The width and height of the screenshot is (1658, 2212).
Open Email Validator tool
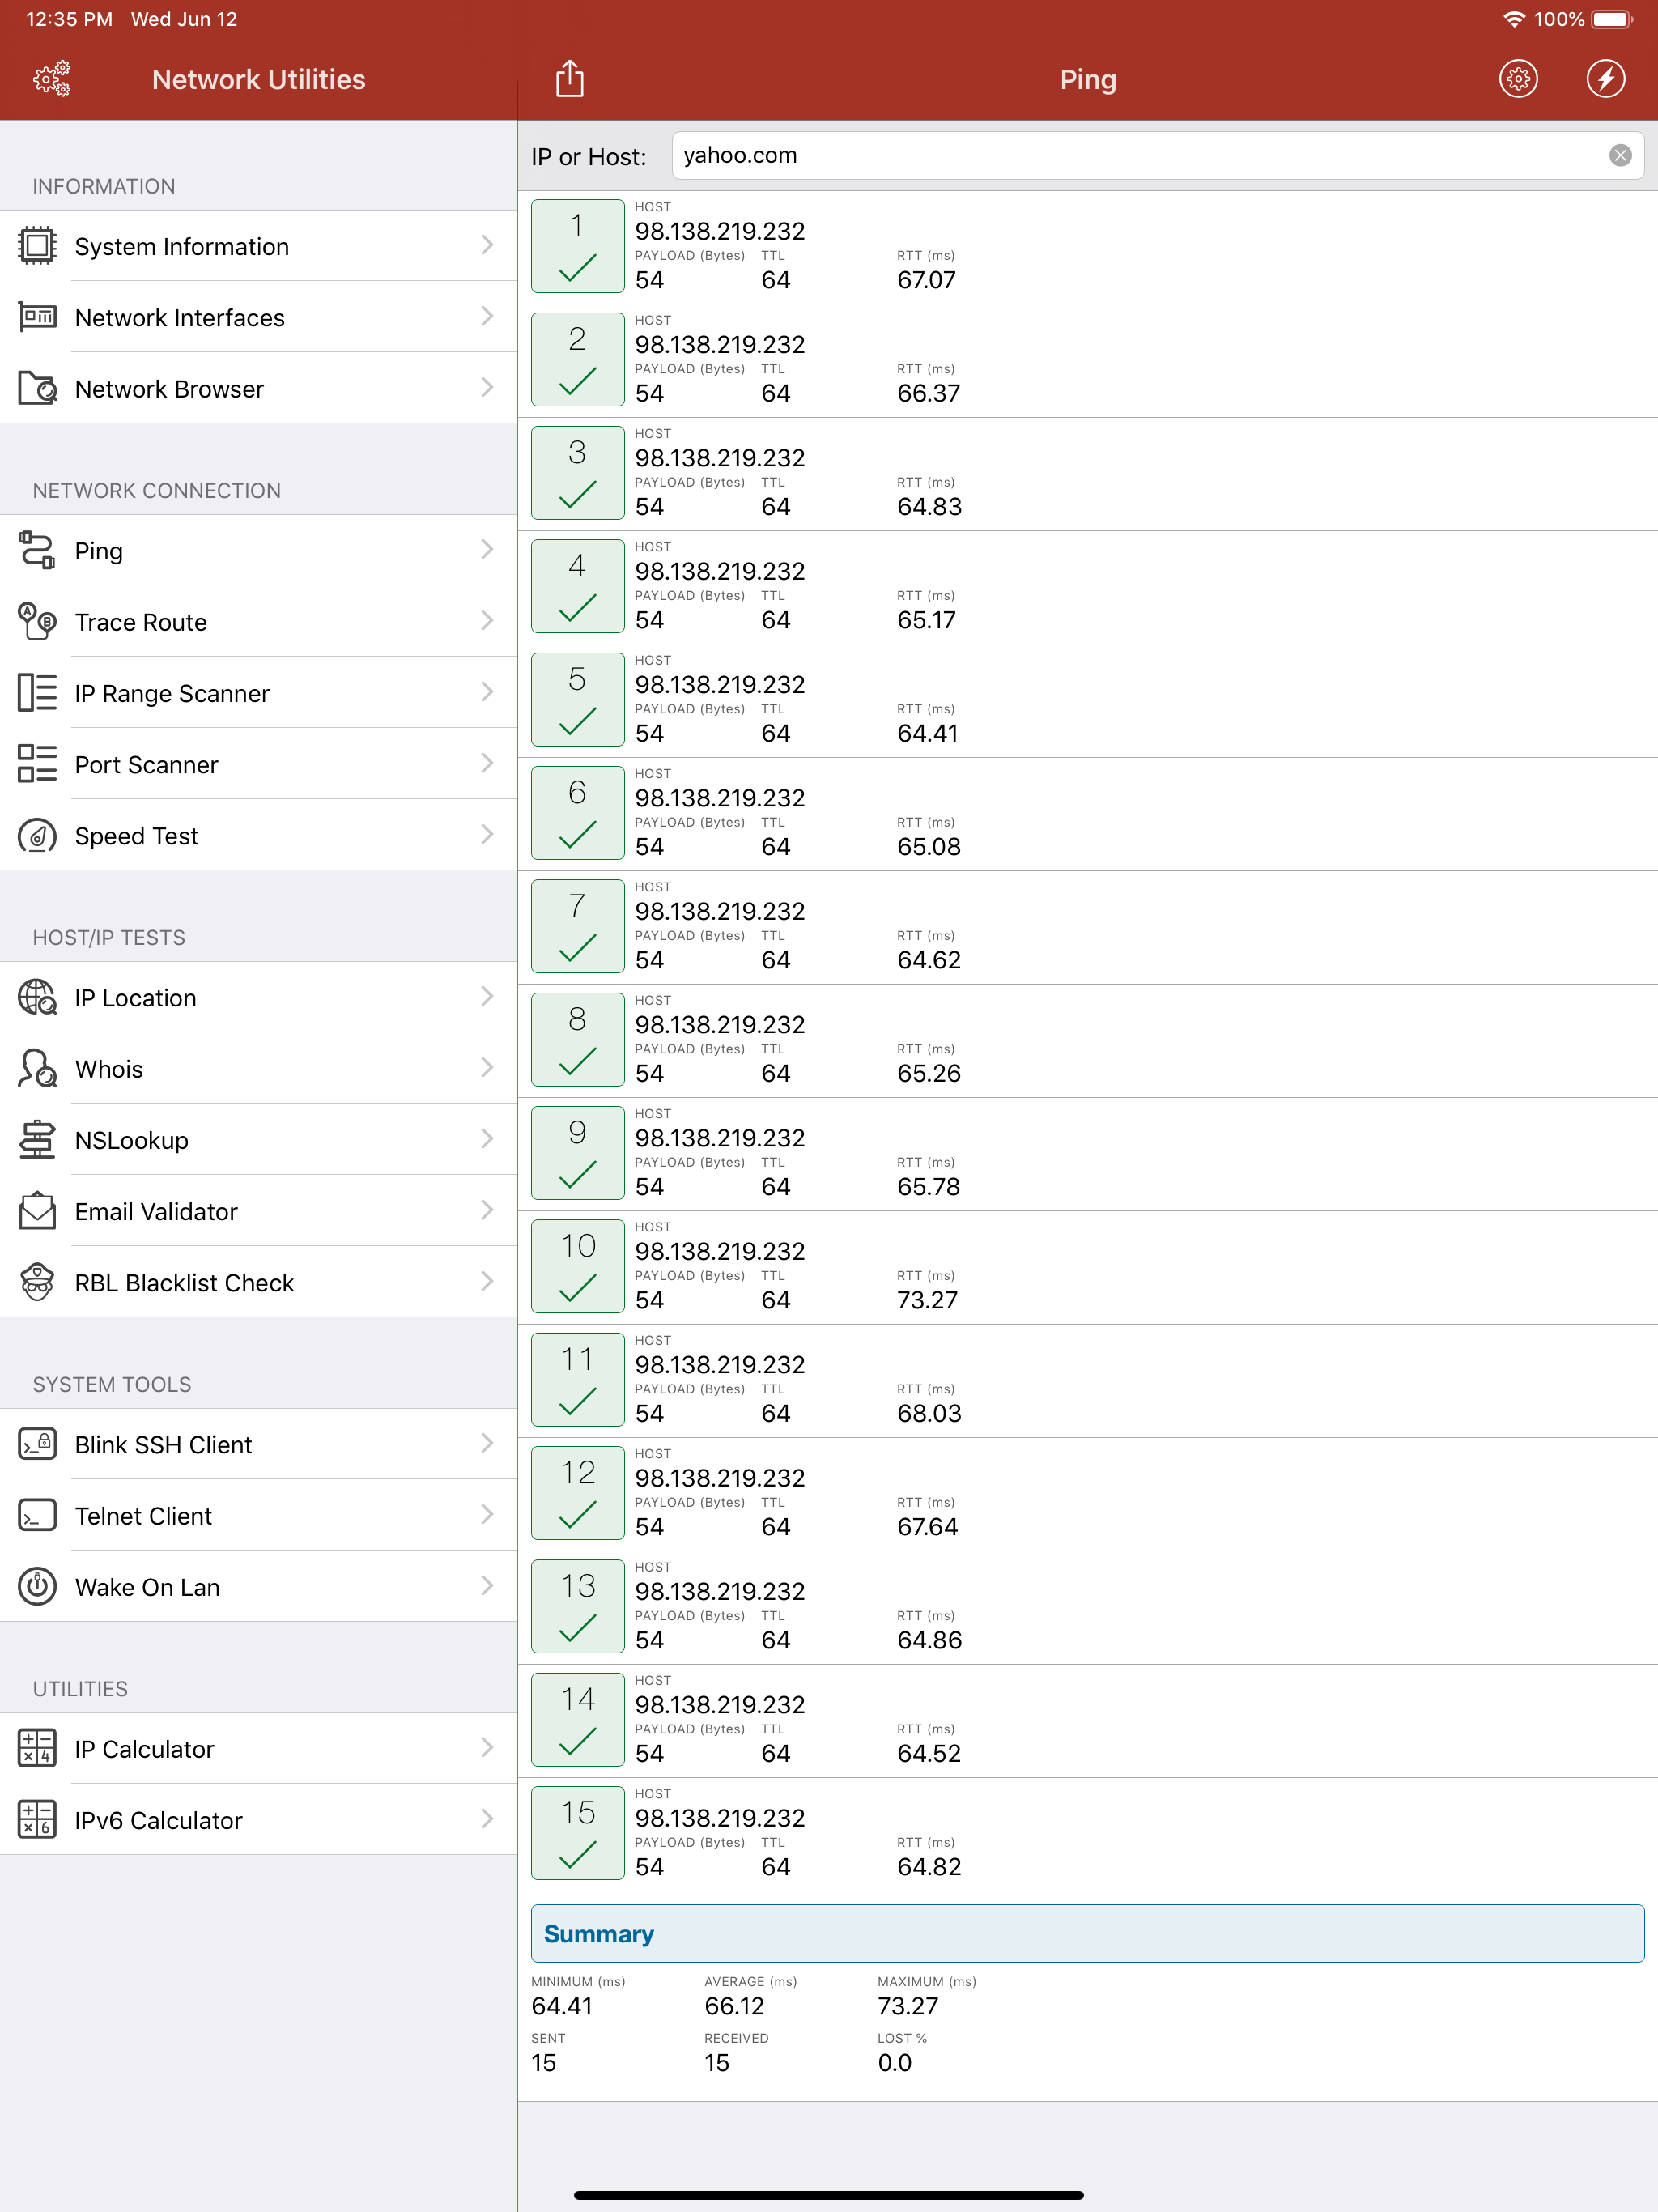pos(156,1211)
